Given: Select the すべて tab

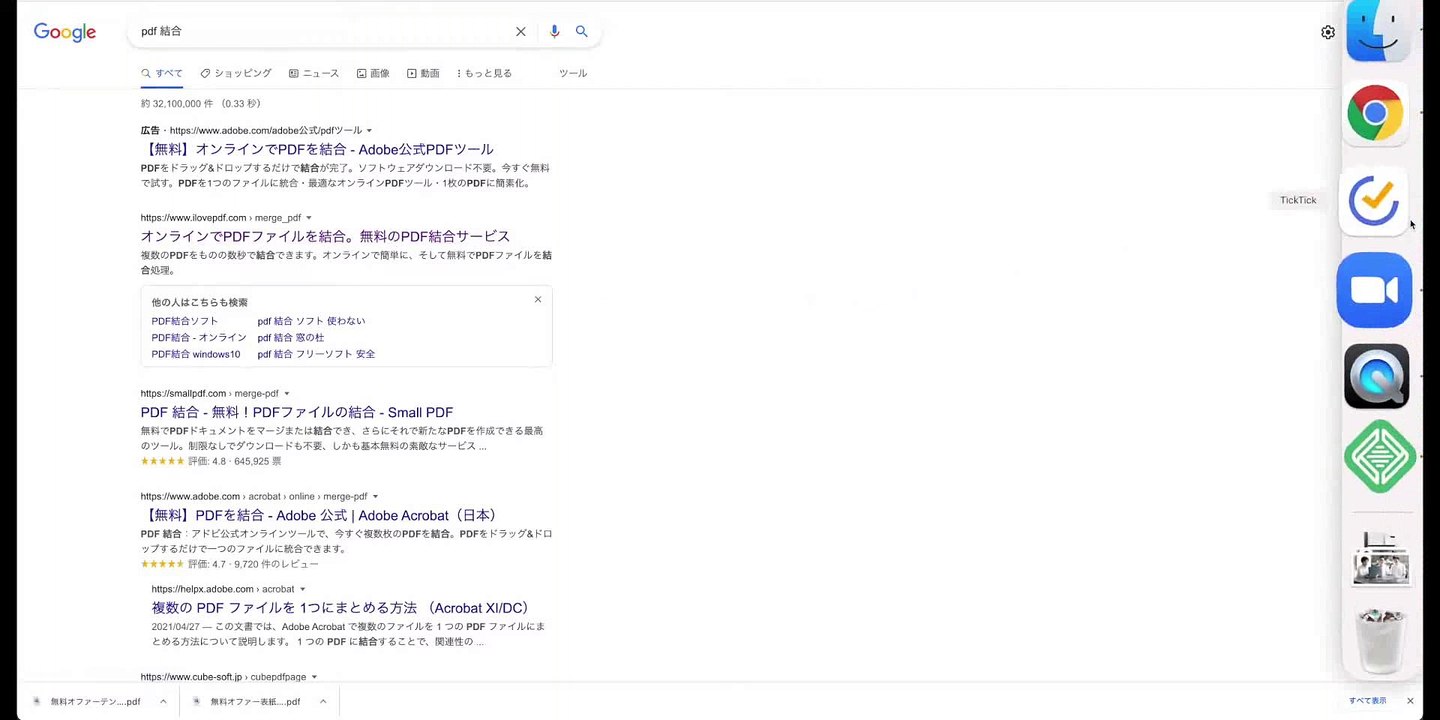Looking at the screenshot, I should tap(162, 73).
